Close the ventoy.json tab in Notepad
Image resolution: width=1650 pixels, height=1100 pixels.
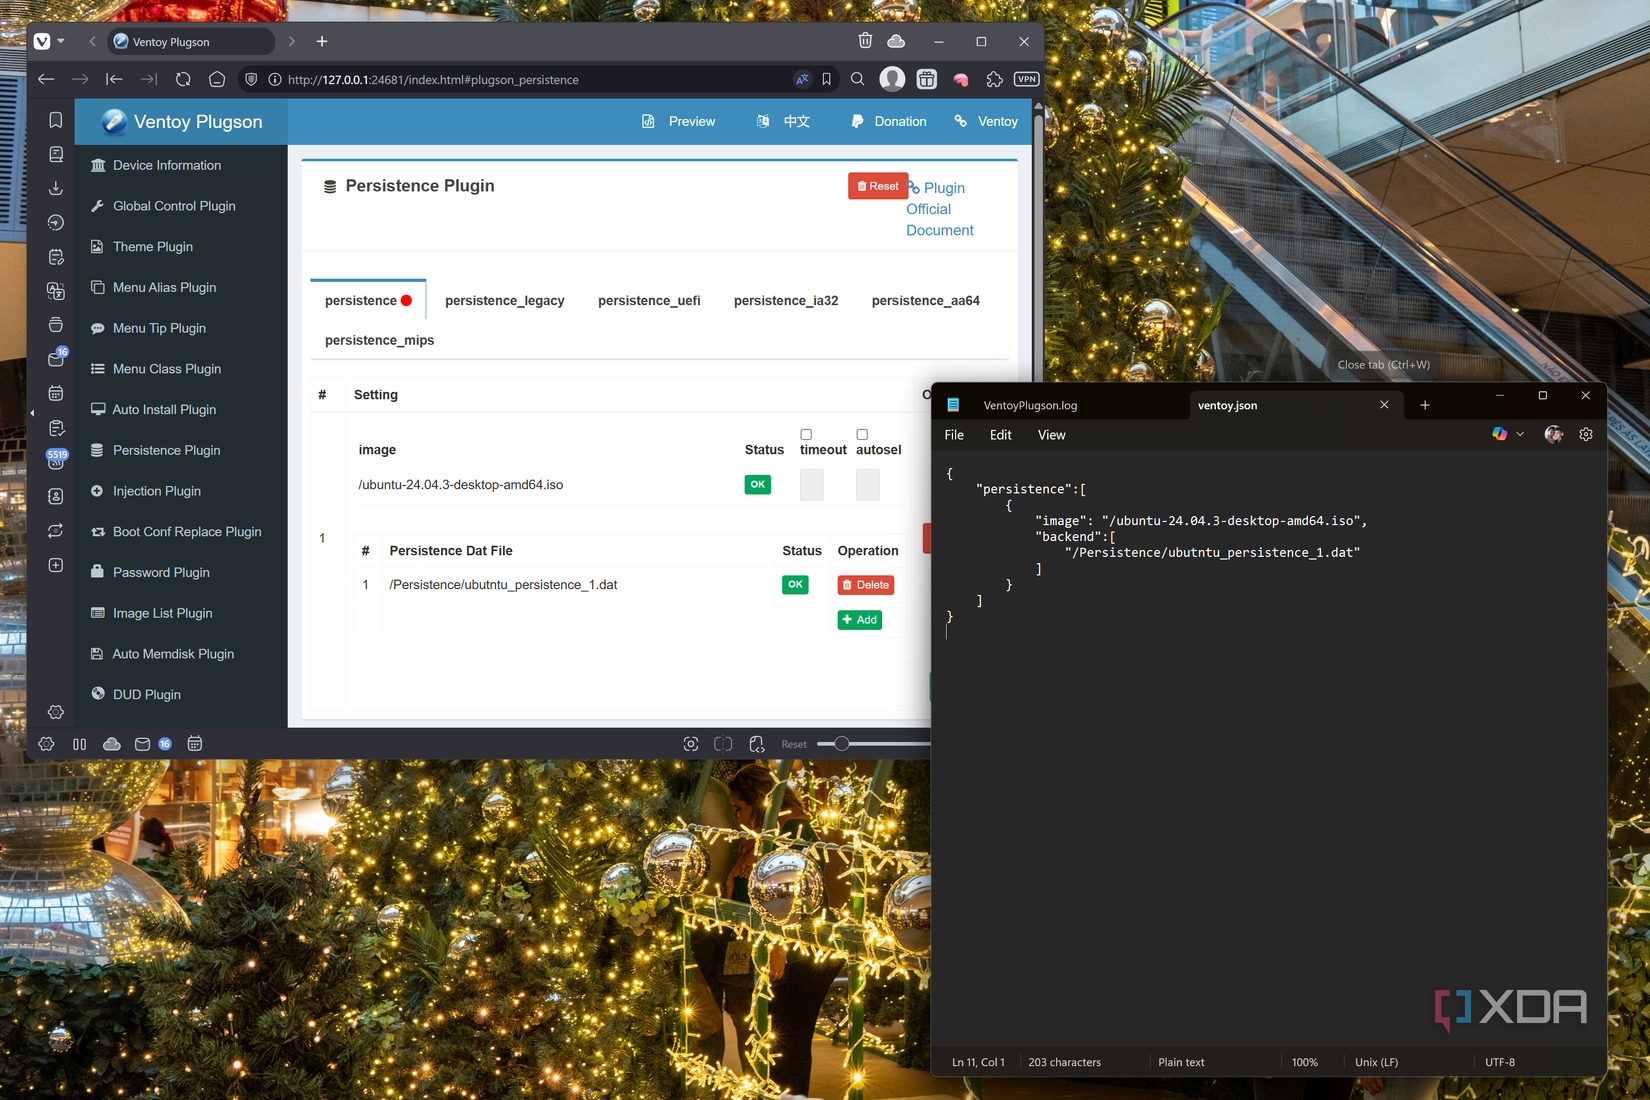[1384, 405]
